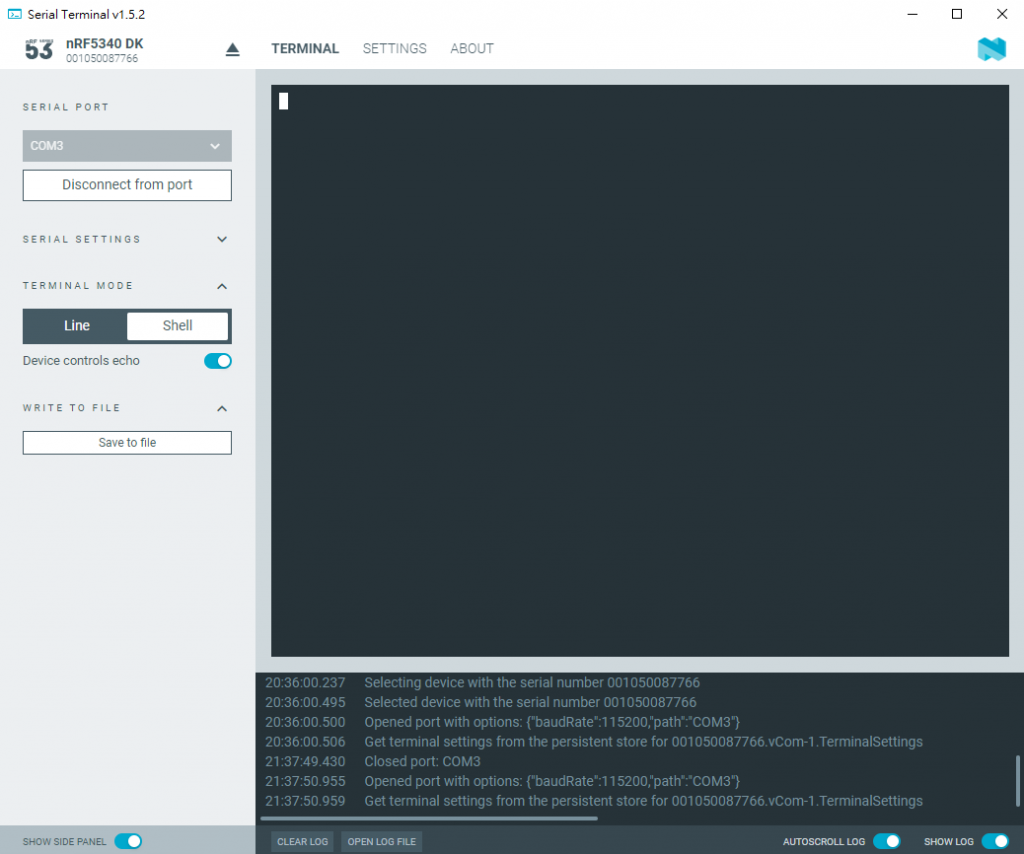Select Shell terminal mode
This screenshot has width=1024, height=854.
[178, 326]
